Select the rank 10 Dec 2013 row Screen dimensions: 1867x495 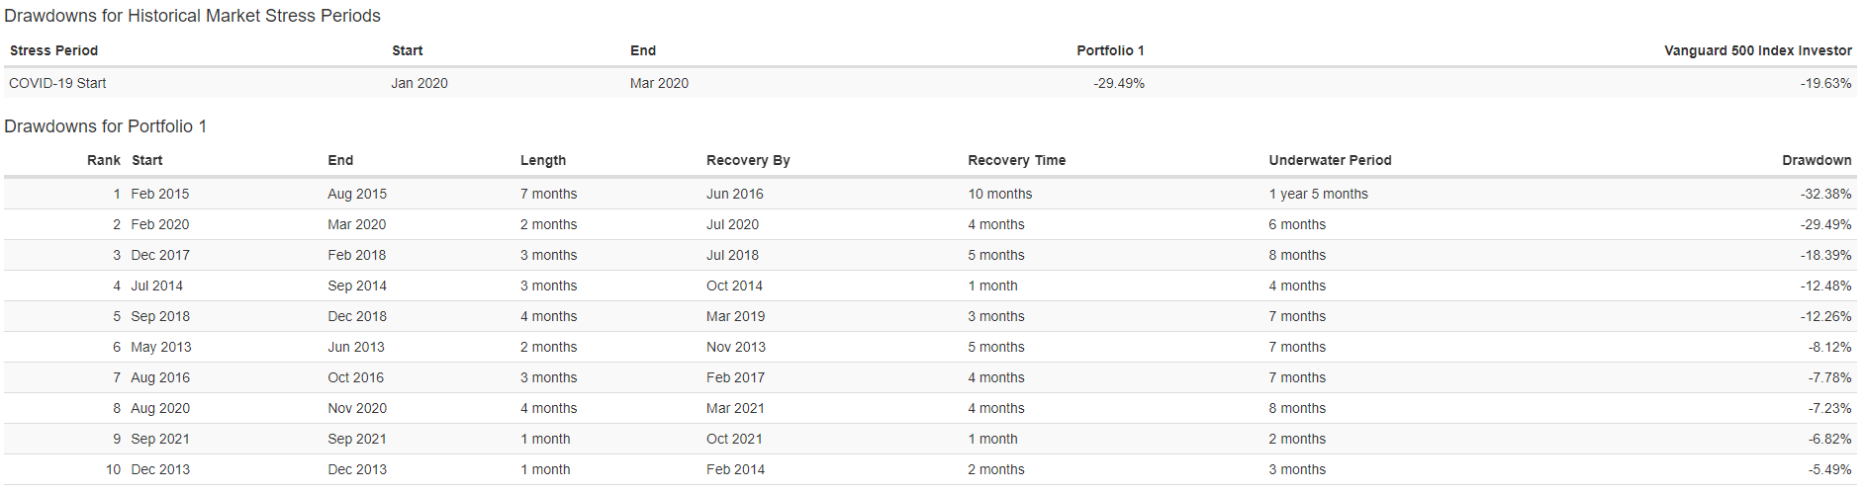[930, 469]
